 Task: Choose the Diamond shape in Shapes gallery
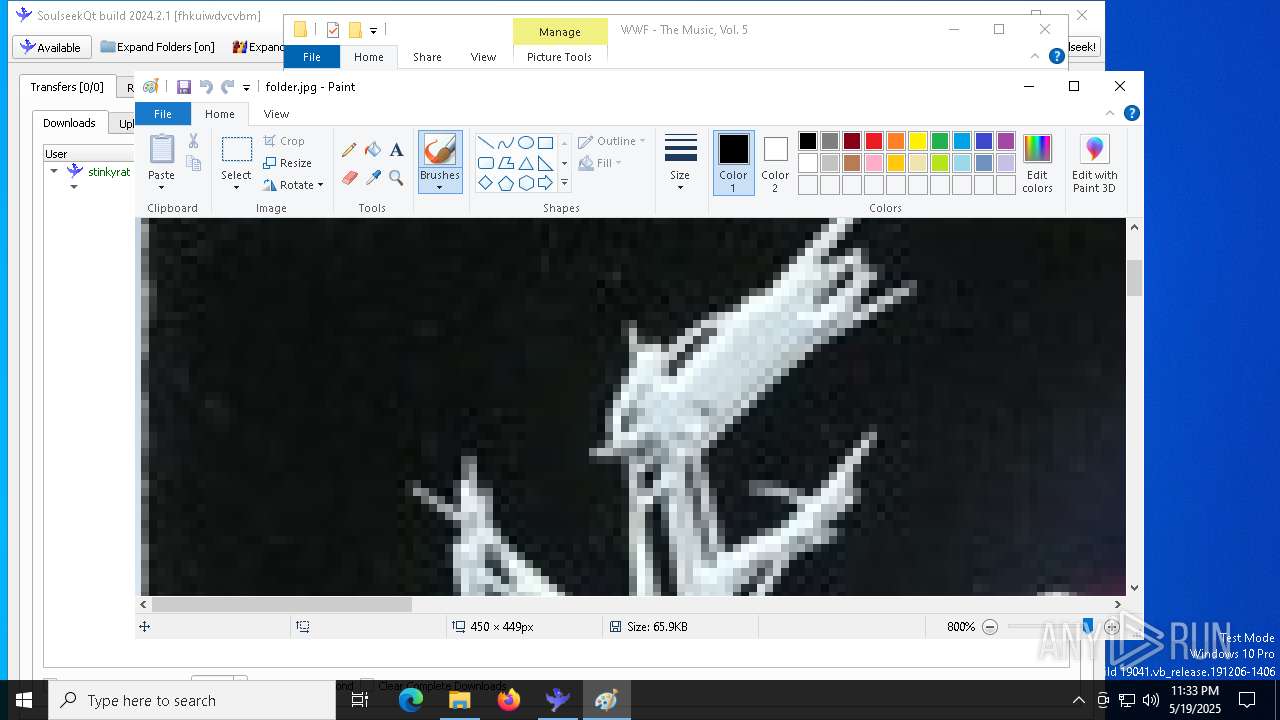tap(485, 183)
